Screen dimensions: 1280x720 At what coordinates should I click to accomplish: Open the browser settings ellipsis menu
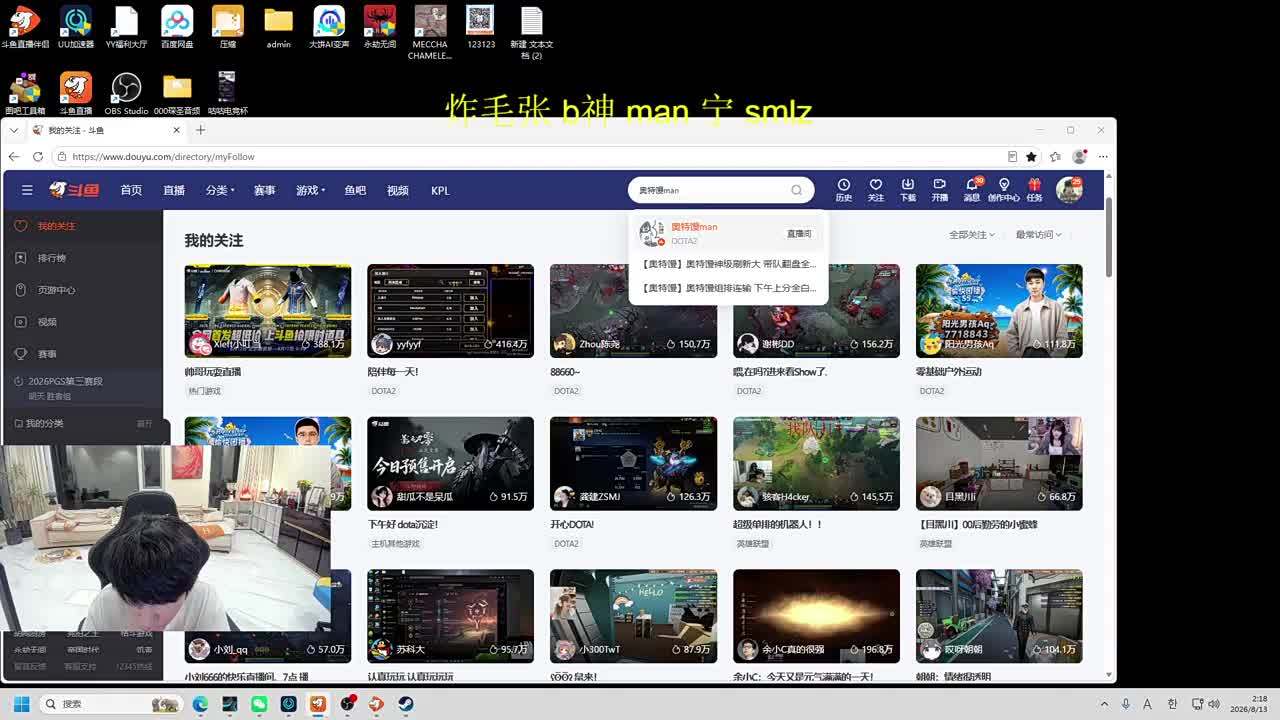(x=1103, y=157)
